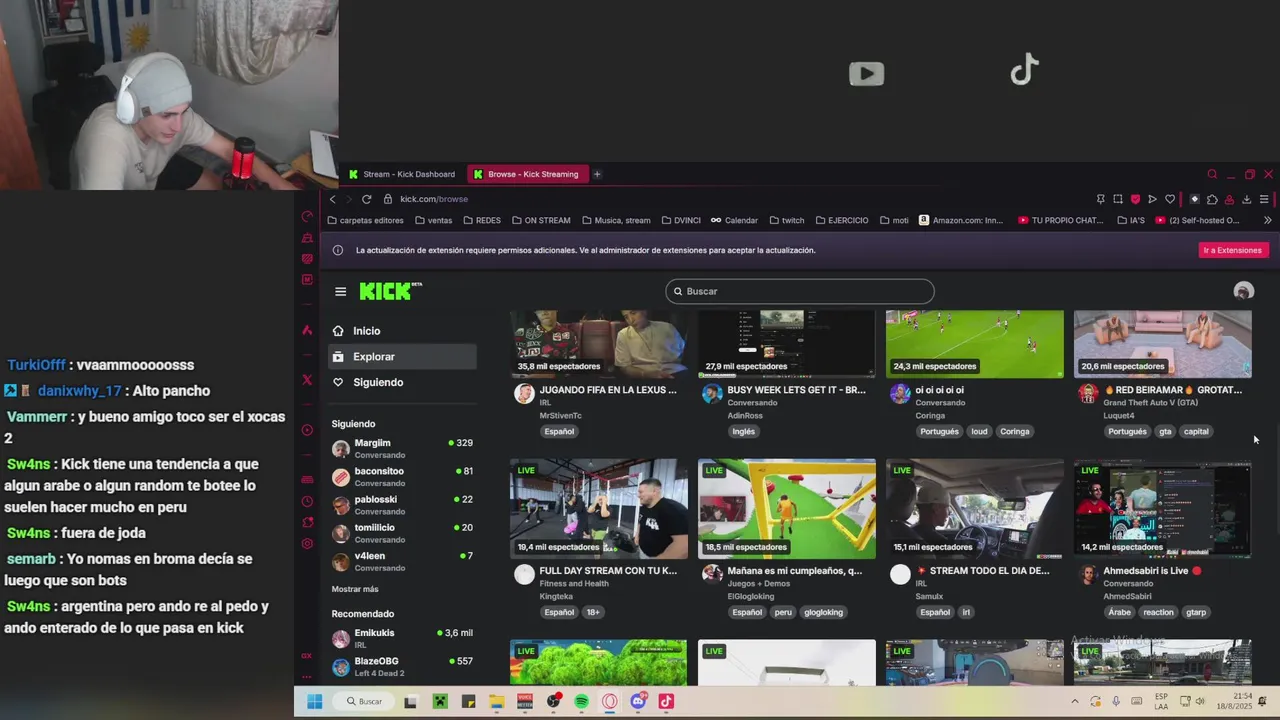Open Ahmedsabiri is Live thumbnail
Image resolution: width=1280 pixels, height=720 pixels.
[1162, 509]
